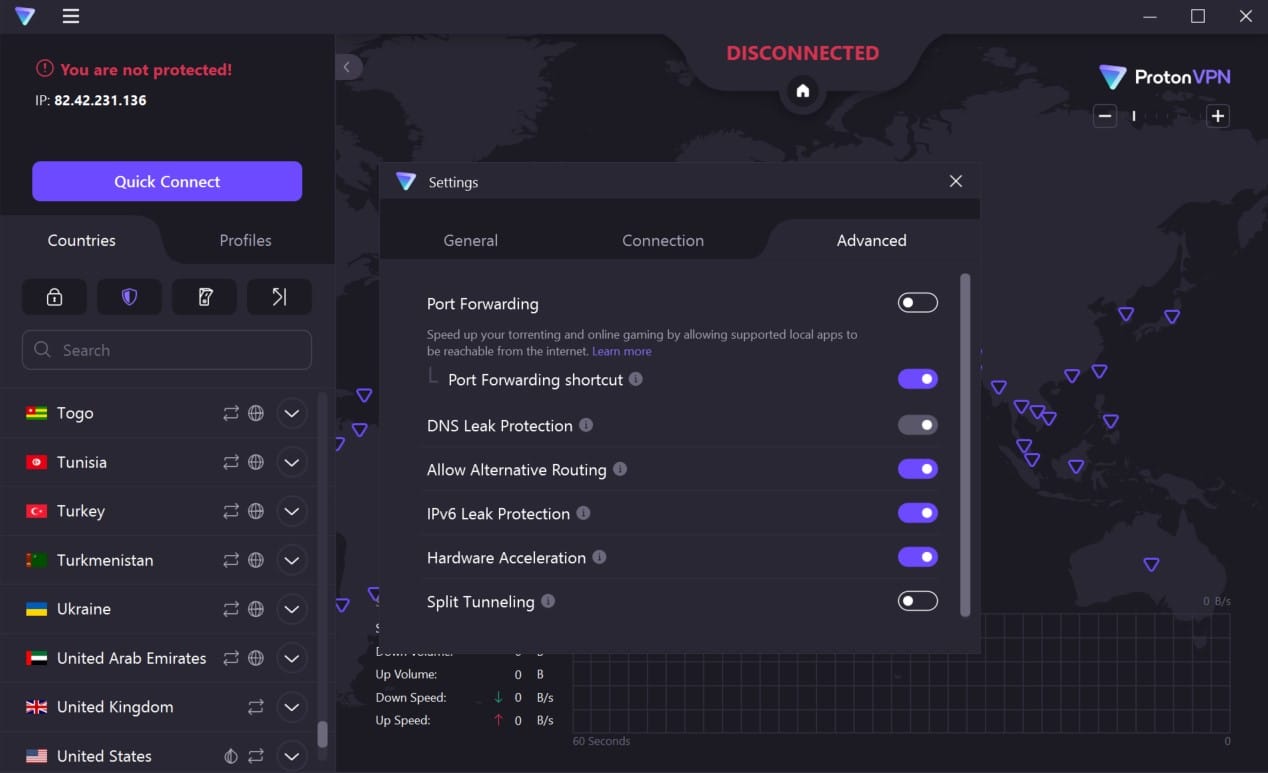Click info icon next to Split Tunneling

pos(548,601)
